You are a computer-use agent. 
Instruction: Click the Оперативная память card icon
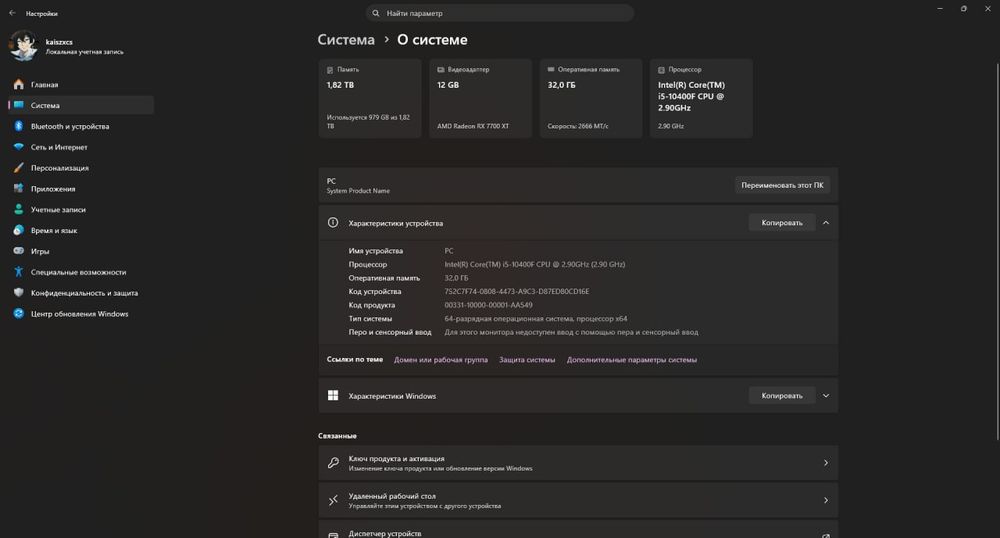[551, 69]
